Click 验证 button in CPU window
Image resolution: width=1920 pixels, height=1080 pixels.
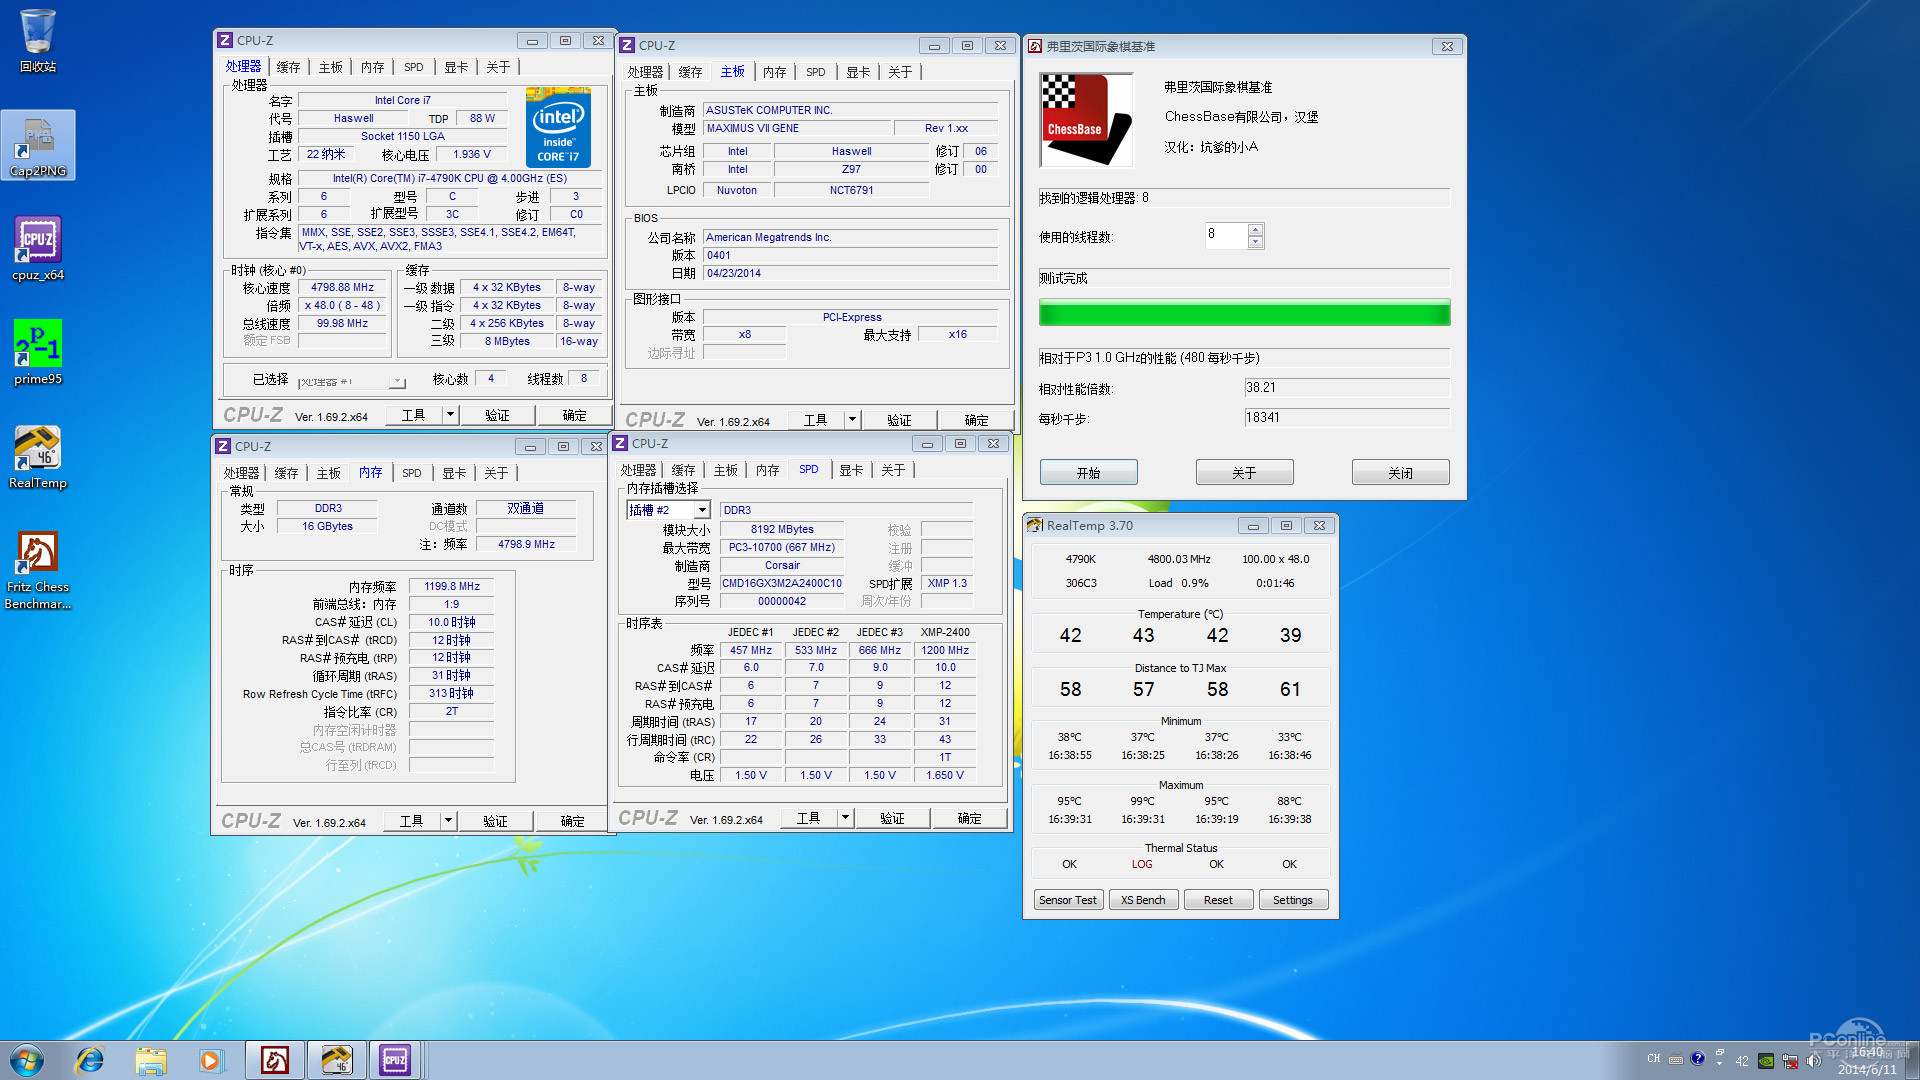pyautogui.click(x=497, y=415)
